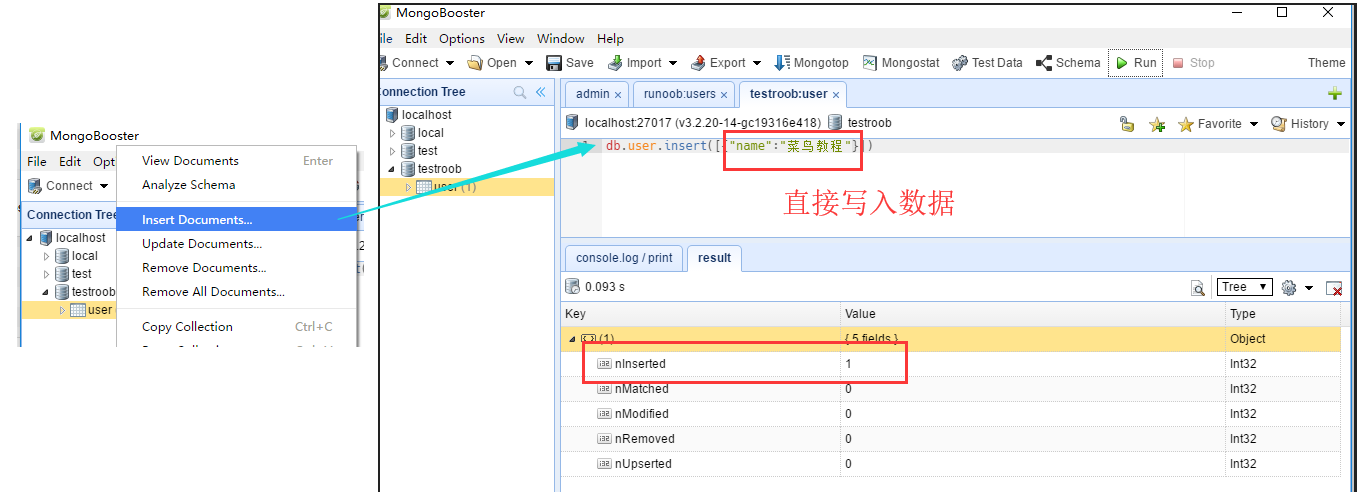
Task: Select Remove Documents... context menu entry
Action: click(237, 267)
